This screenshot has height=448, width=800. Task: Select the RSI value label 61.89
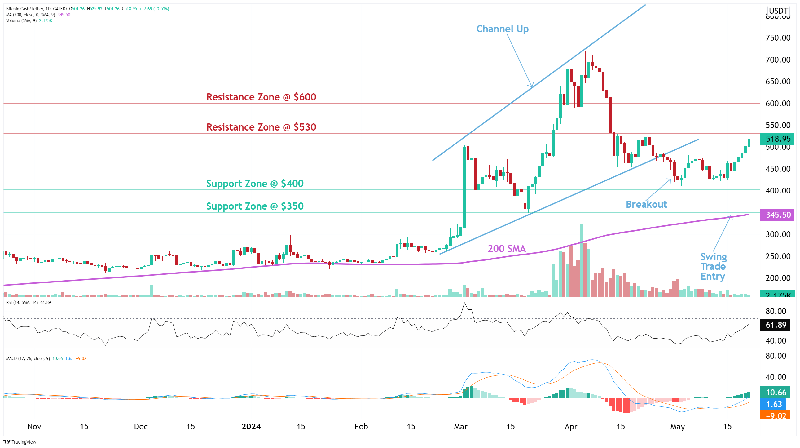777,326
